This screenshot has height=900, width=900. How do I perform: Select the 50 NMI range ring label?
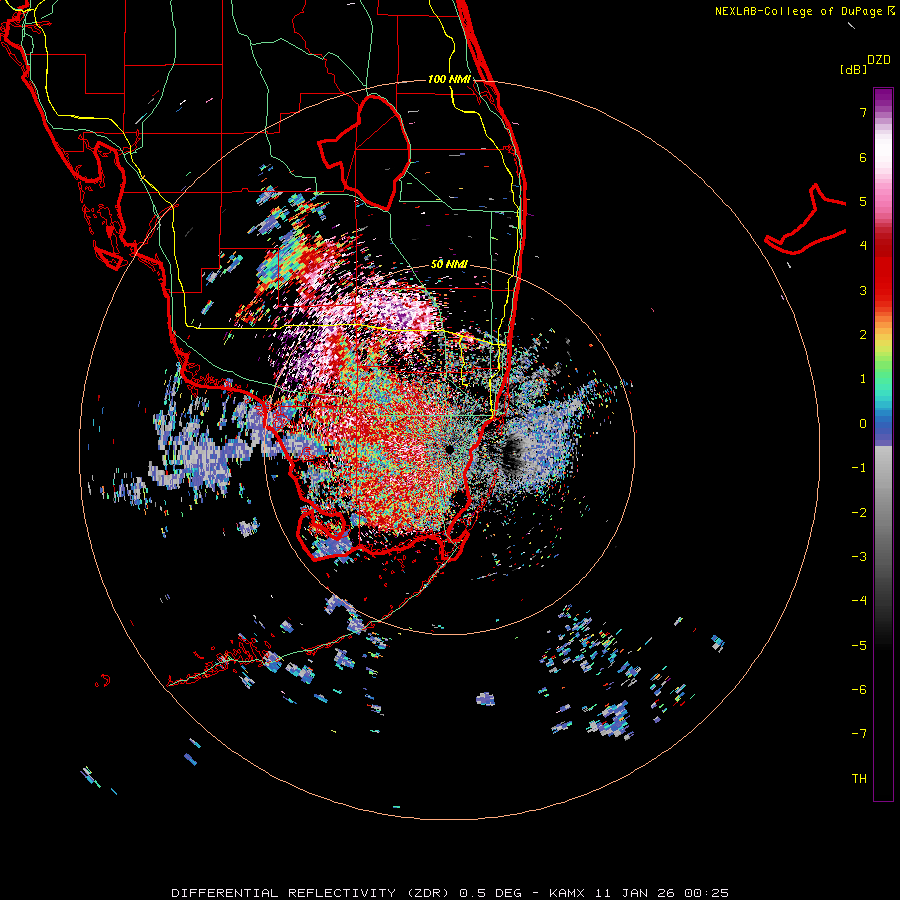(449, 264)
